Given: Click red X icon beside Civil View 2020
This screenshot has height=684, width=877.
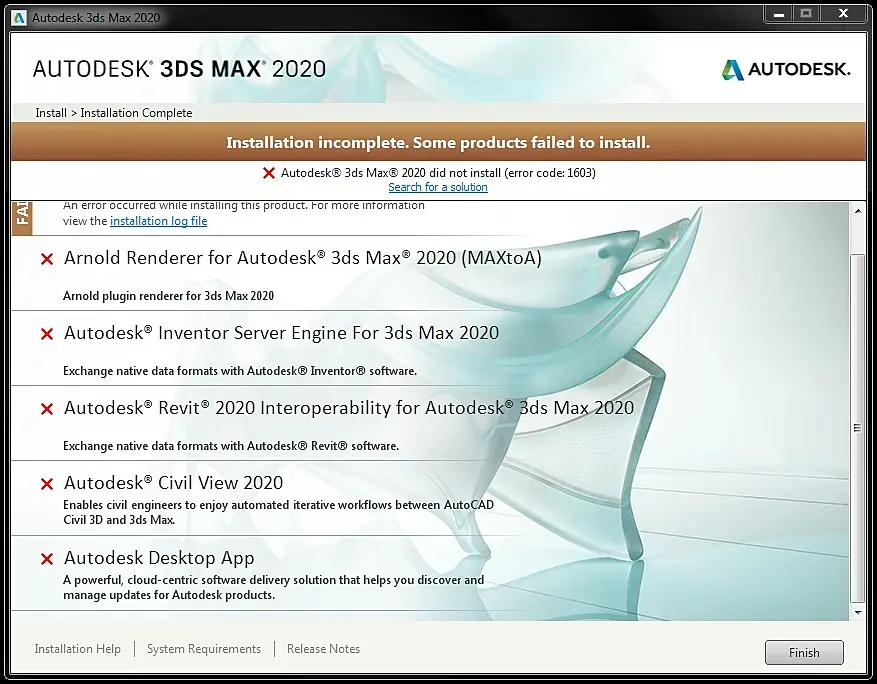Looking at the screenshot, I should (x=47, y=484).
